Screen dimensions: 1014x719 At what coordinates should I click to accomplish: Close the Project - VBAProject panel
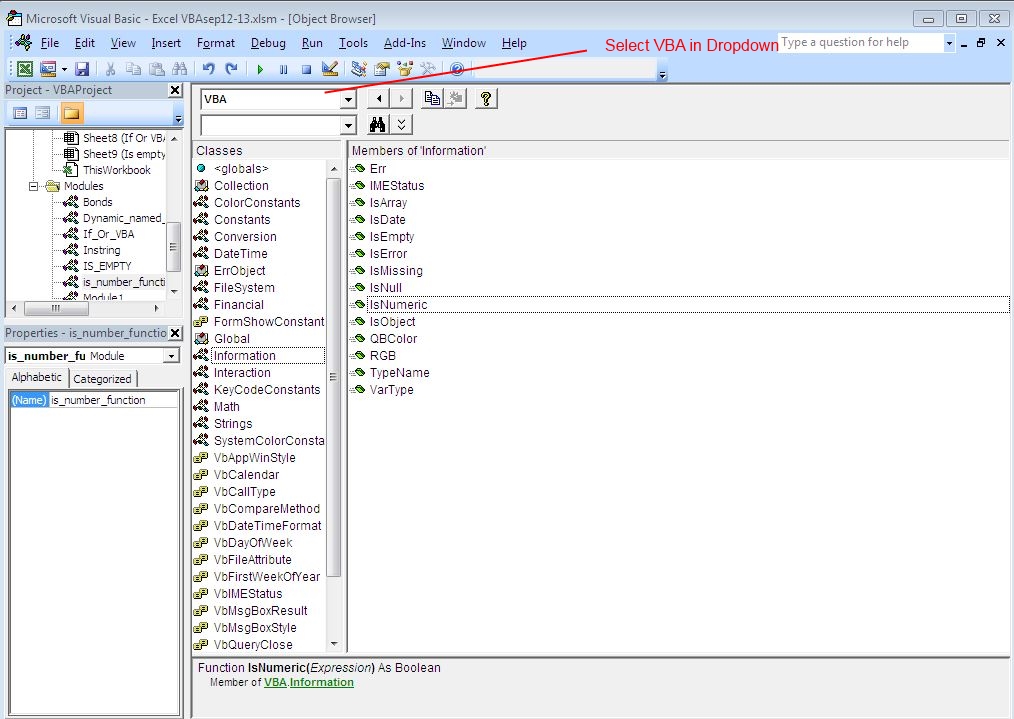pyautogui.click(x=175, y=90)
